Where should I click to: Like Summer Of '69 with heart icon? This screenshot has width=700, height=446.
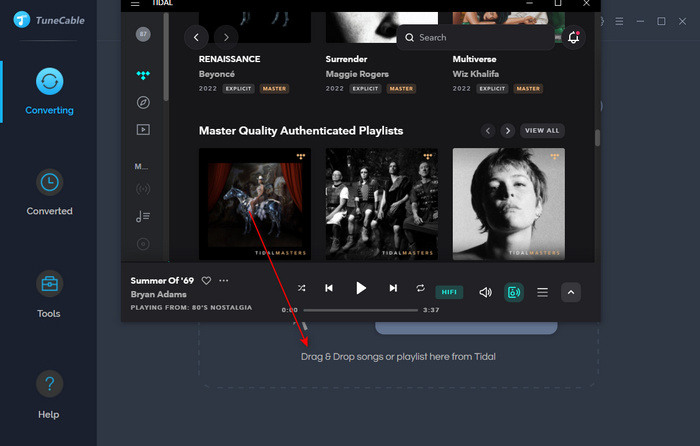point(206,281)
